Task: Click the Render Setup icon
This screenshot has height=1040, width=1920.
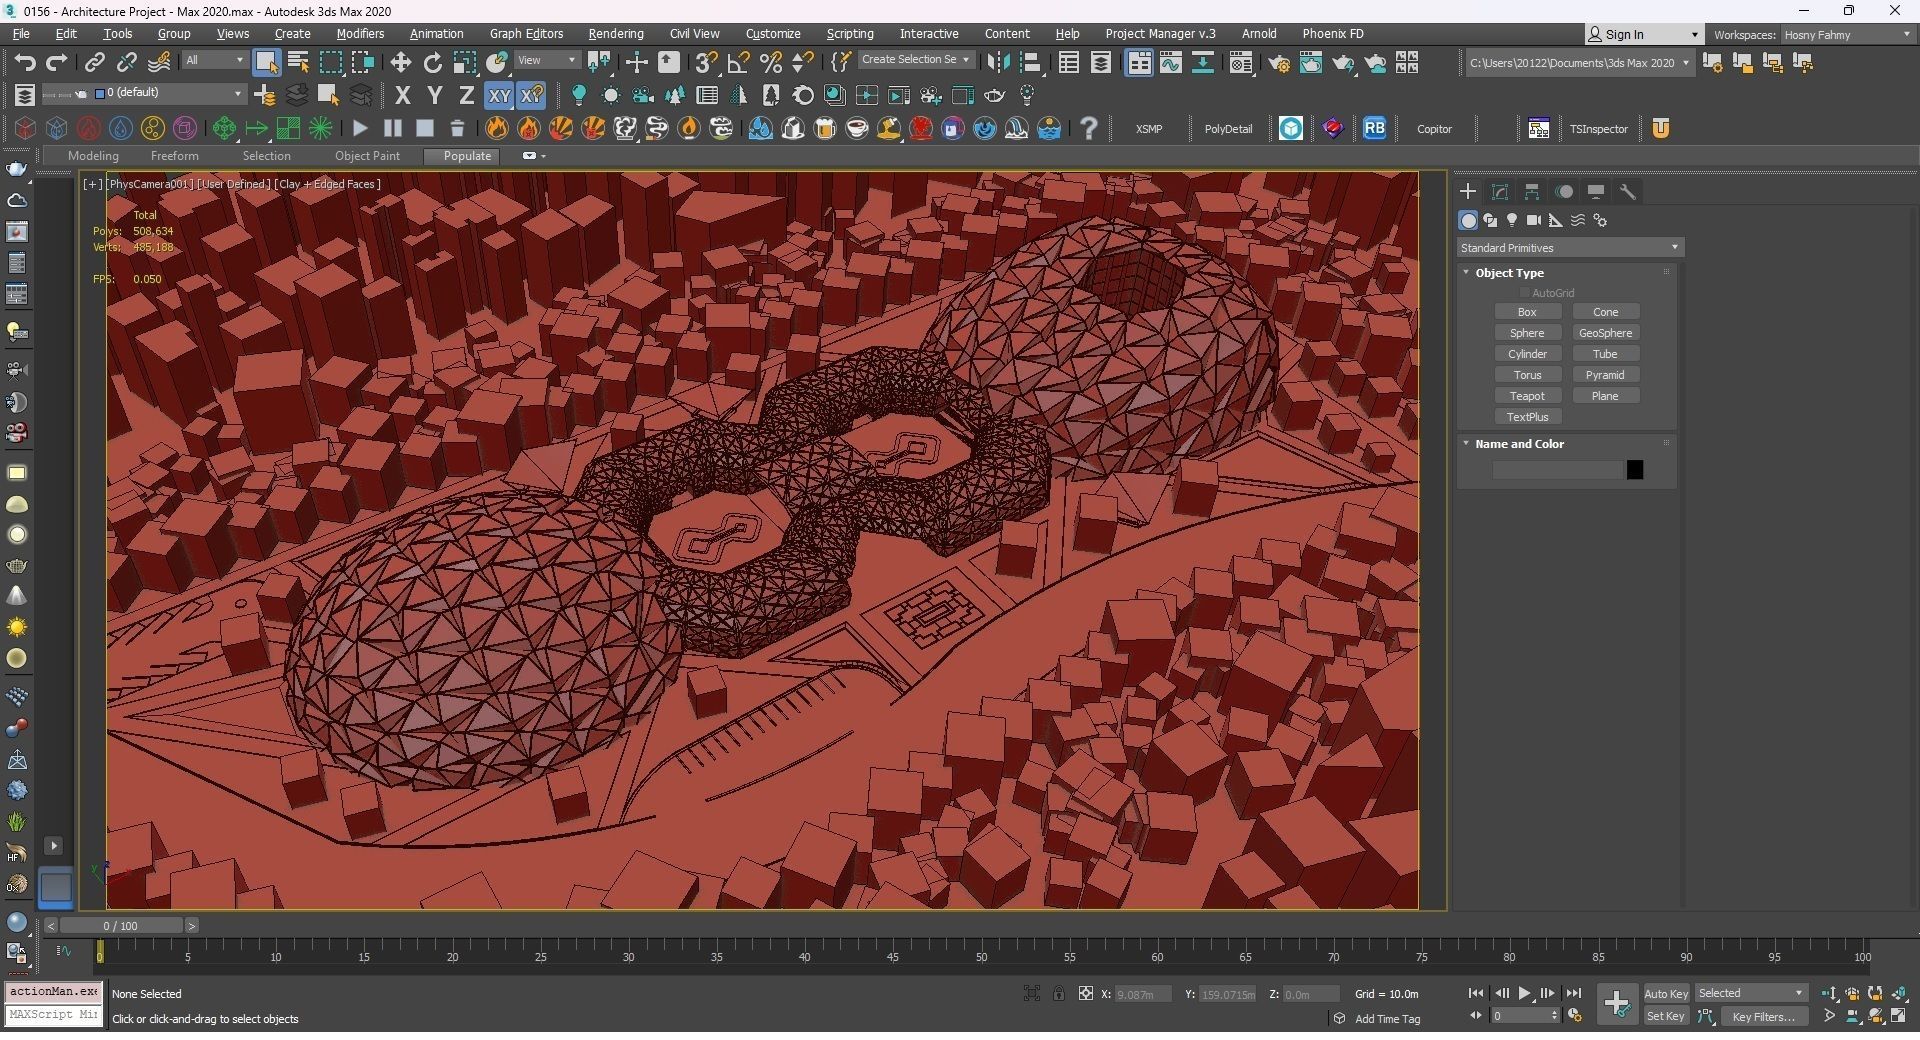Action: [1279, 63]
